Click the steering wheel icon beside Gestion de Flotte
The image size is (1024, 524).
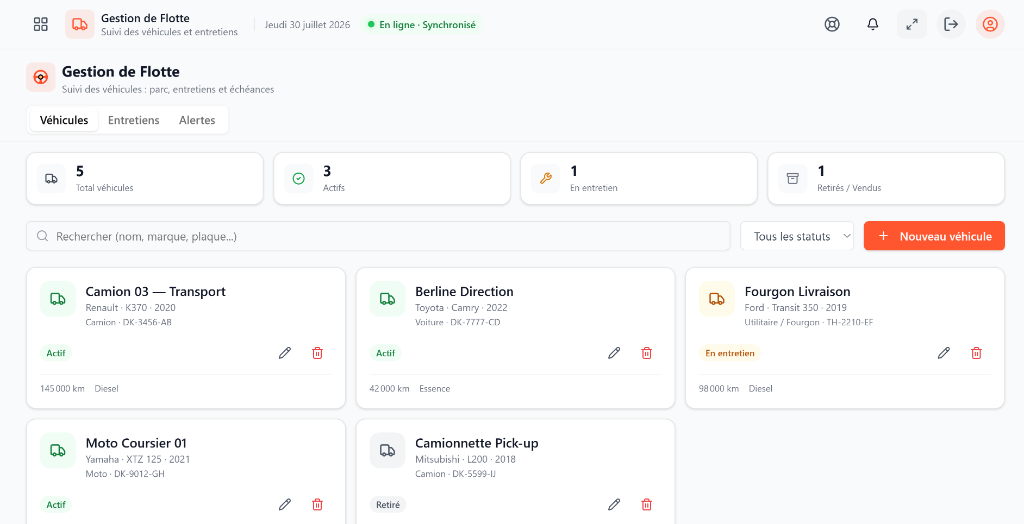click(x=40, y=77)
